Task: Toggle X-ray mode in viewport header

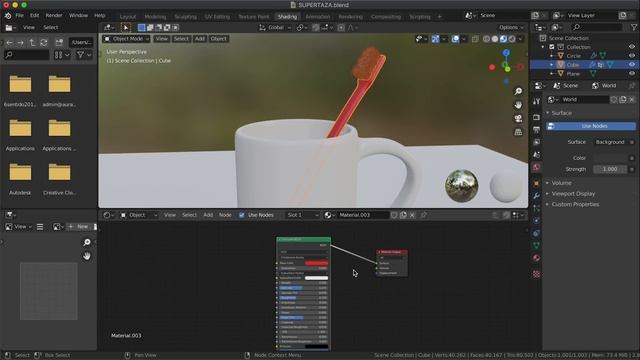Action: pos(475,39)
